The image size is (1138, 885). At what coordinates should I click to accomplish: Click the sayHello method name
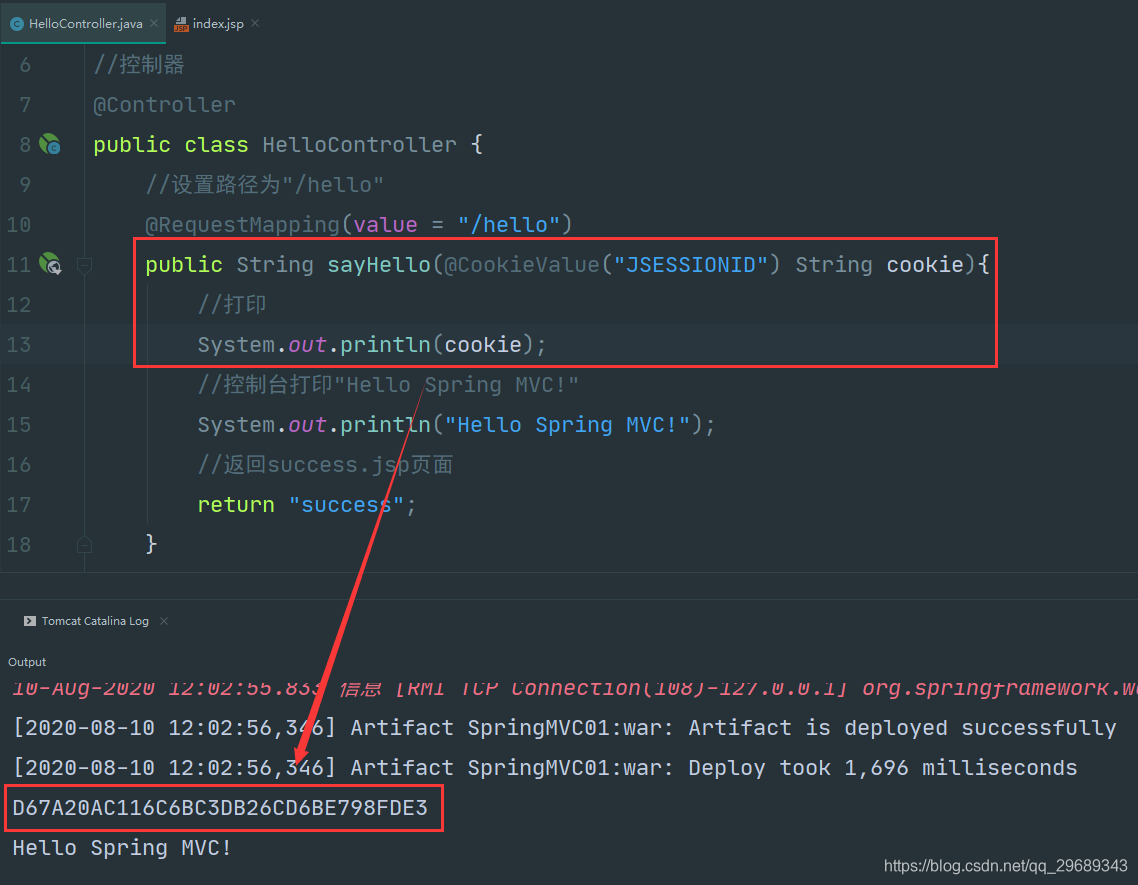point(379,264)
